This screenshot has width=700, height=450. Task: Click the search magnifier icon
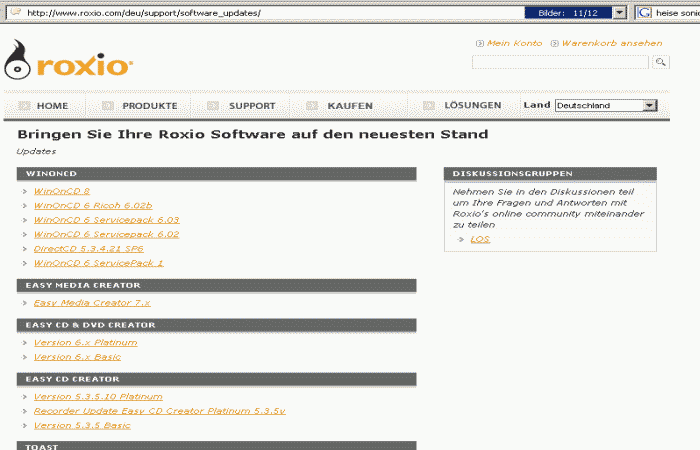click(x=661, y=62)
